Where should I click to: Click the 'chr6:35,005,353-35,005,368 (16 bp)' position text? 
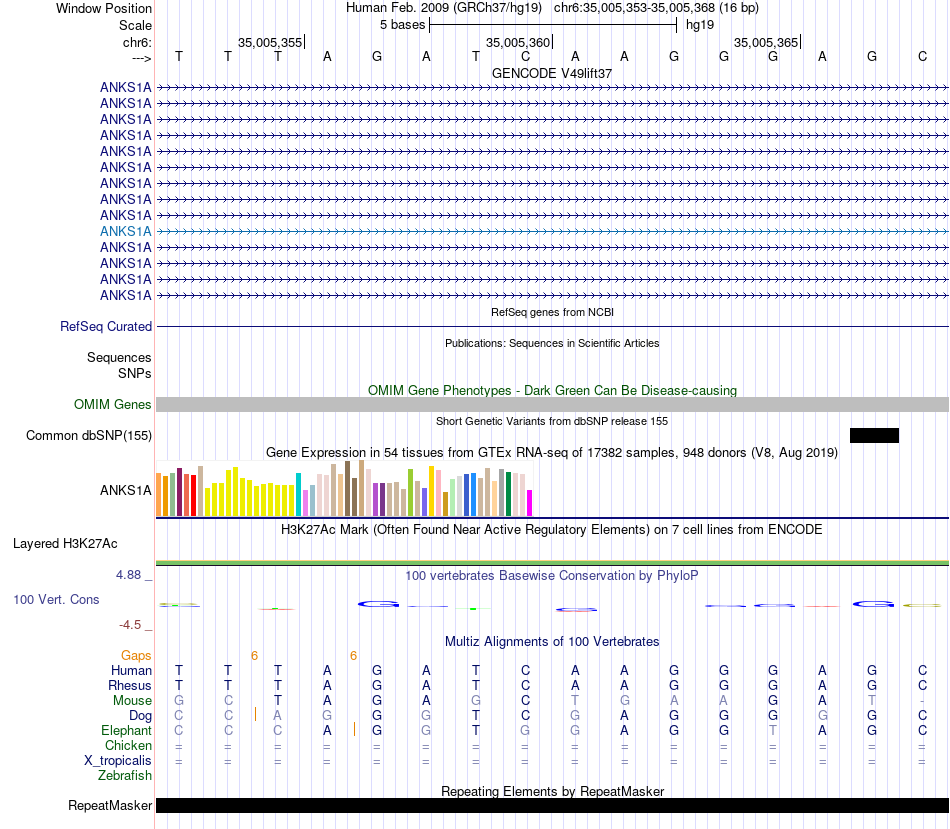tap(656, 8)
